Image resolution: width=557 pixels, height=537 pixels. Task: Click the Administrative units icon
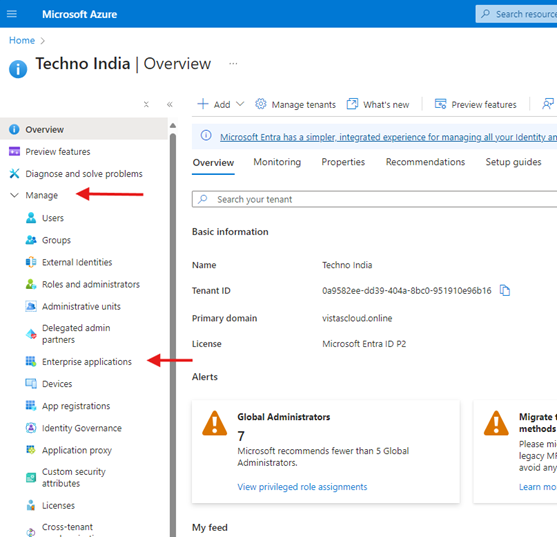31,306
